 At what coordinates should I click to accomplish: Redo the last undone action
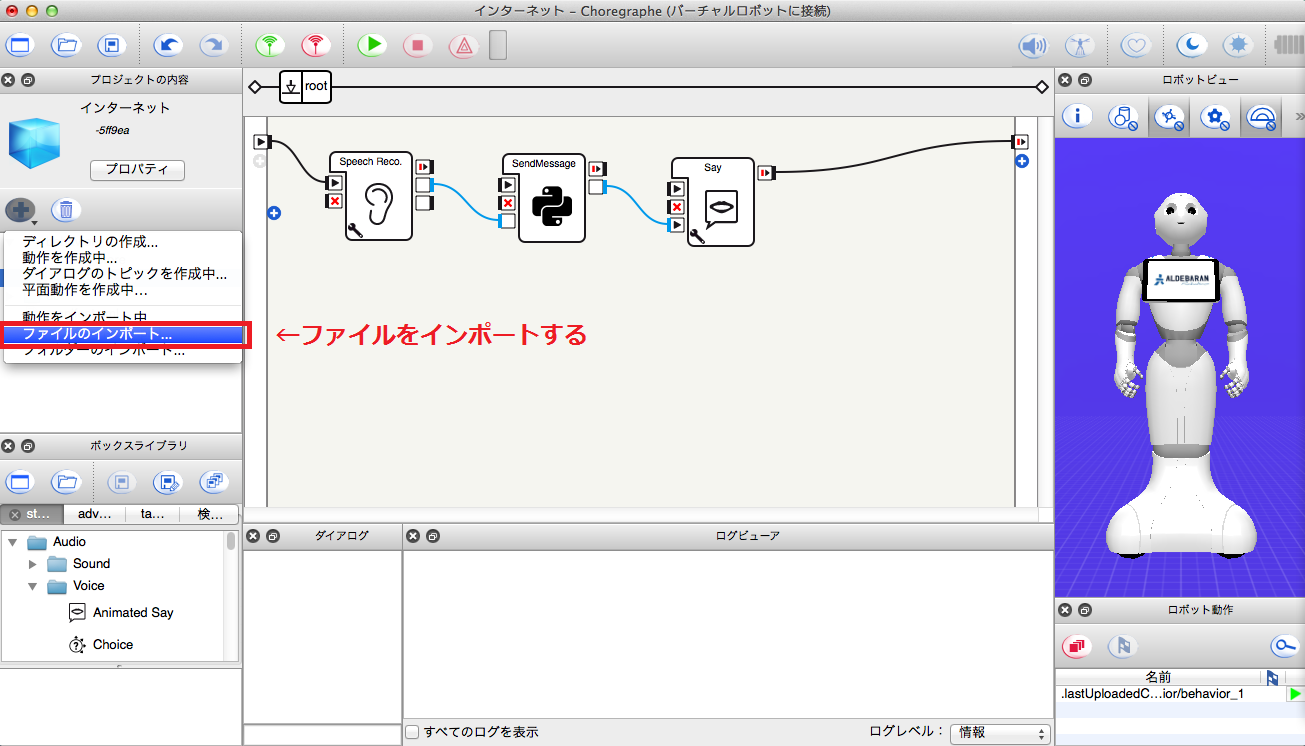[213, 45]
